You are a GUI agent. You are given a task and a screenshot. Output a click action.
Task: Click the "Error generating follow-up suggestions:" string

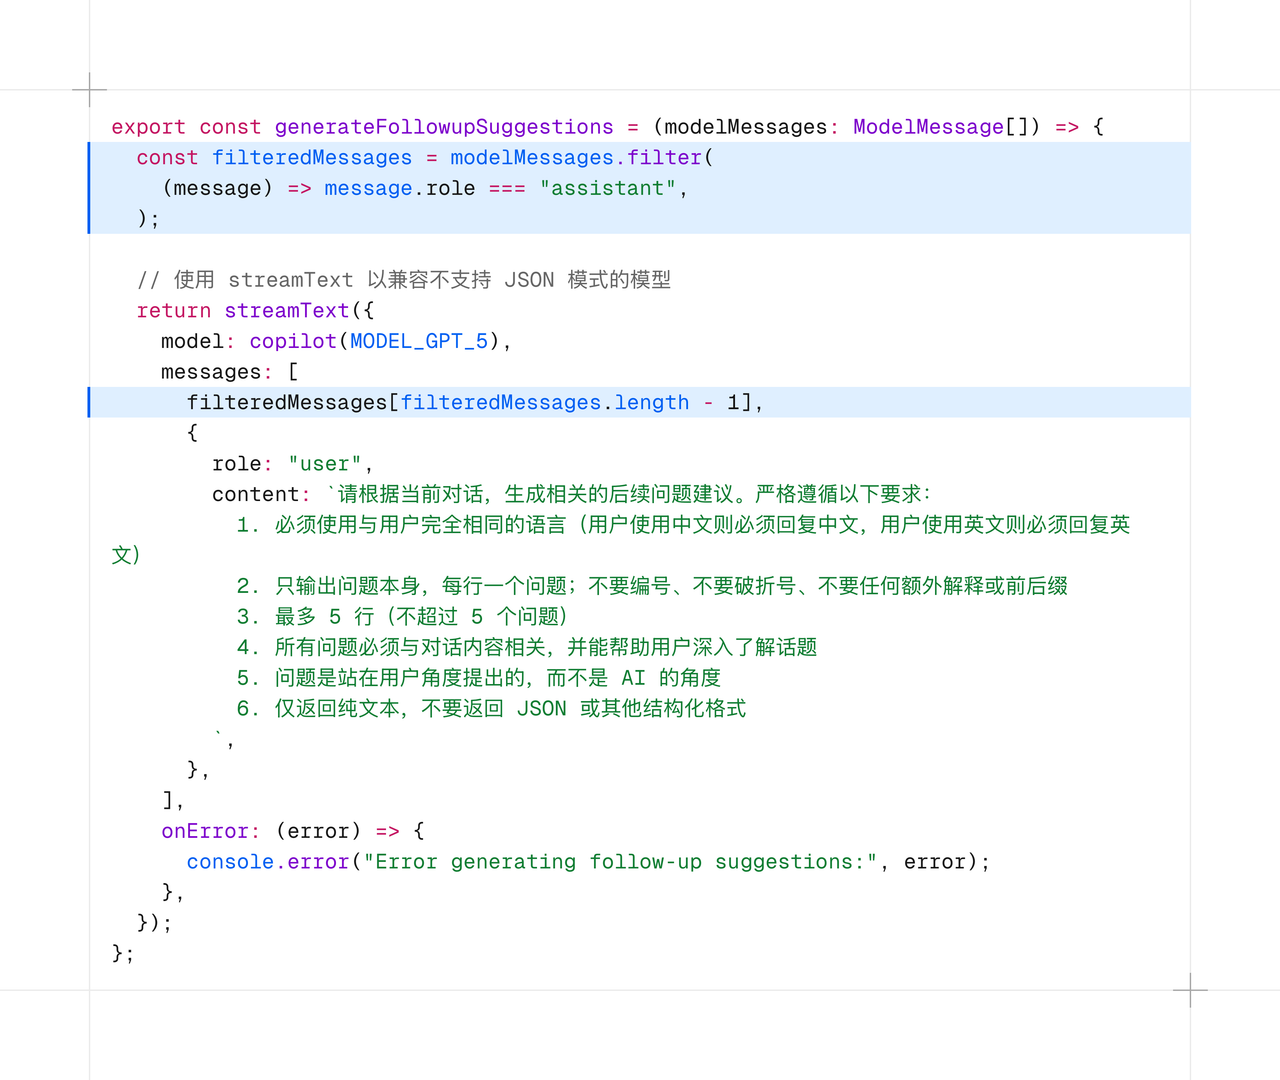coord(620,862)
